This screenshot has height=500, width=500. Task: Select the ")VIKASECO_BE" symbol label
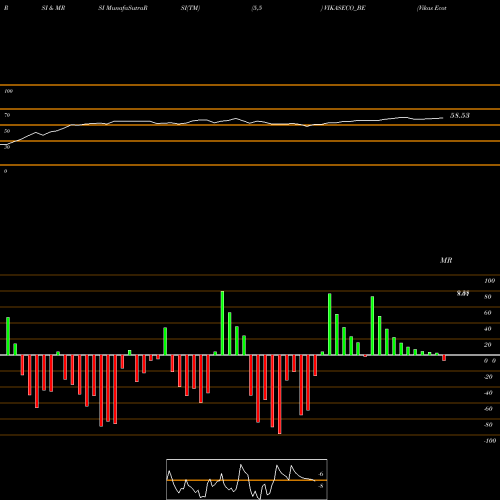pos(343,8)
